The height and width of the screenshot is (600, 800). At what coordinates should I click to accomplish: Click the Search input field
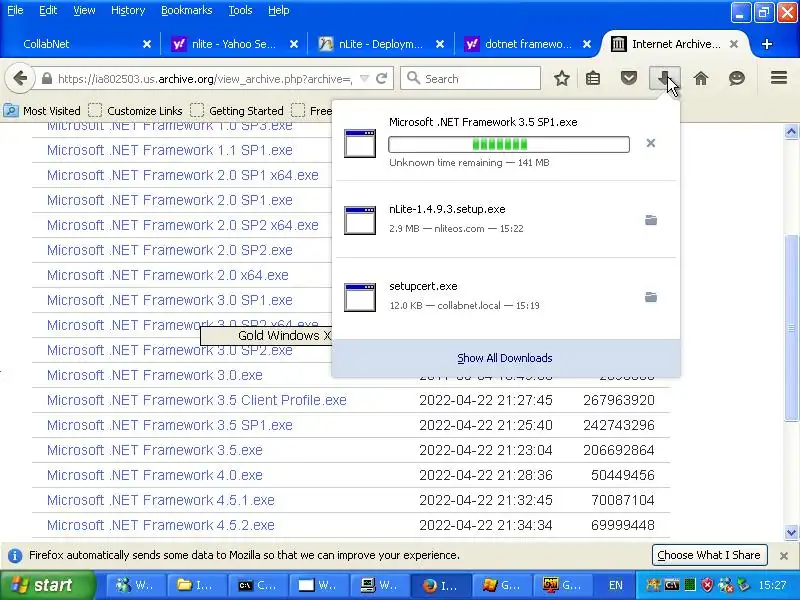coord(470,79)
